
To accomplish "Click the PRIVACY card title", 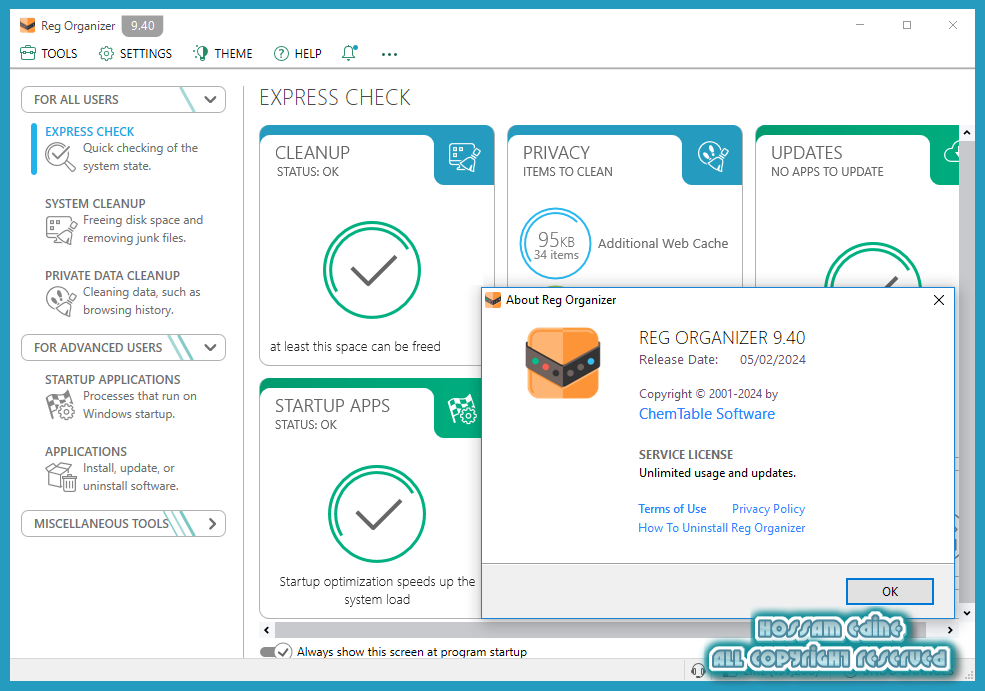I will (x=556, y=153).
